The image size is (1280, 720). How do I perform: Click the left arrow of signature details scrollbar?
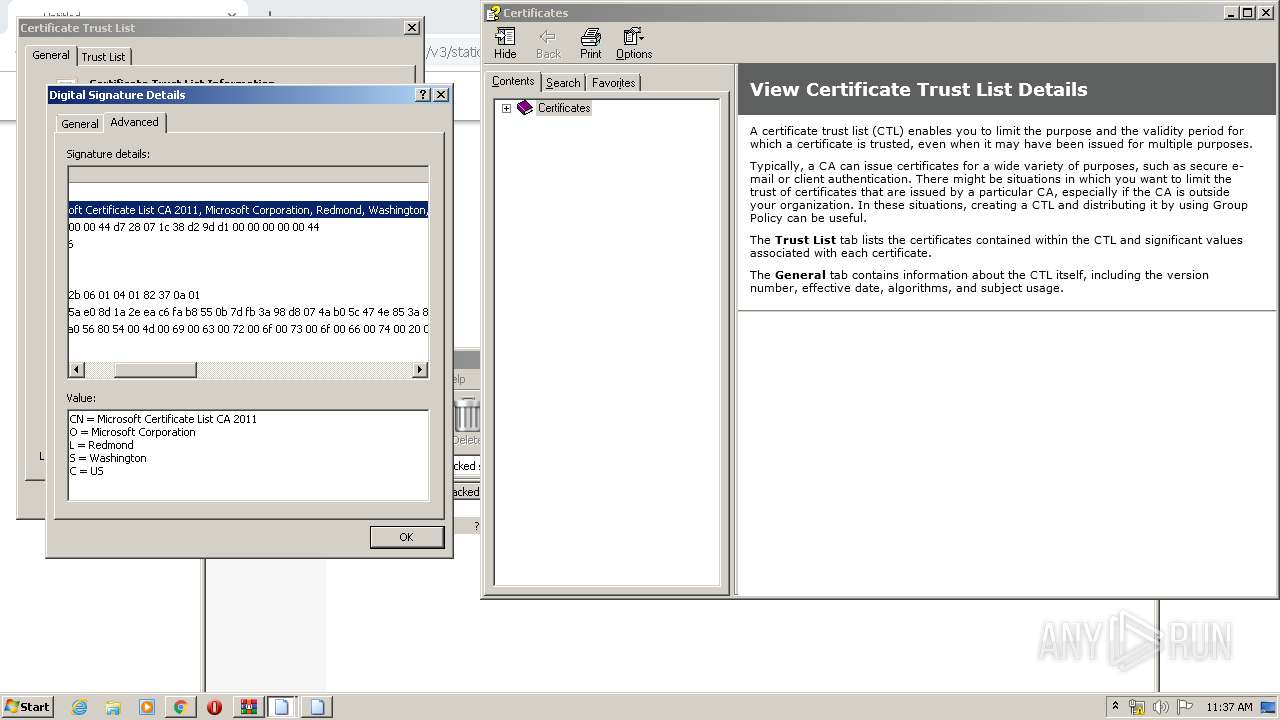click(x=76, y=370)
